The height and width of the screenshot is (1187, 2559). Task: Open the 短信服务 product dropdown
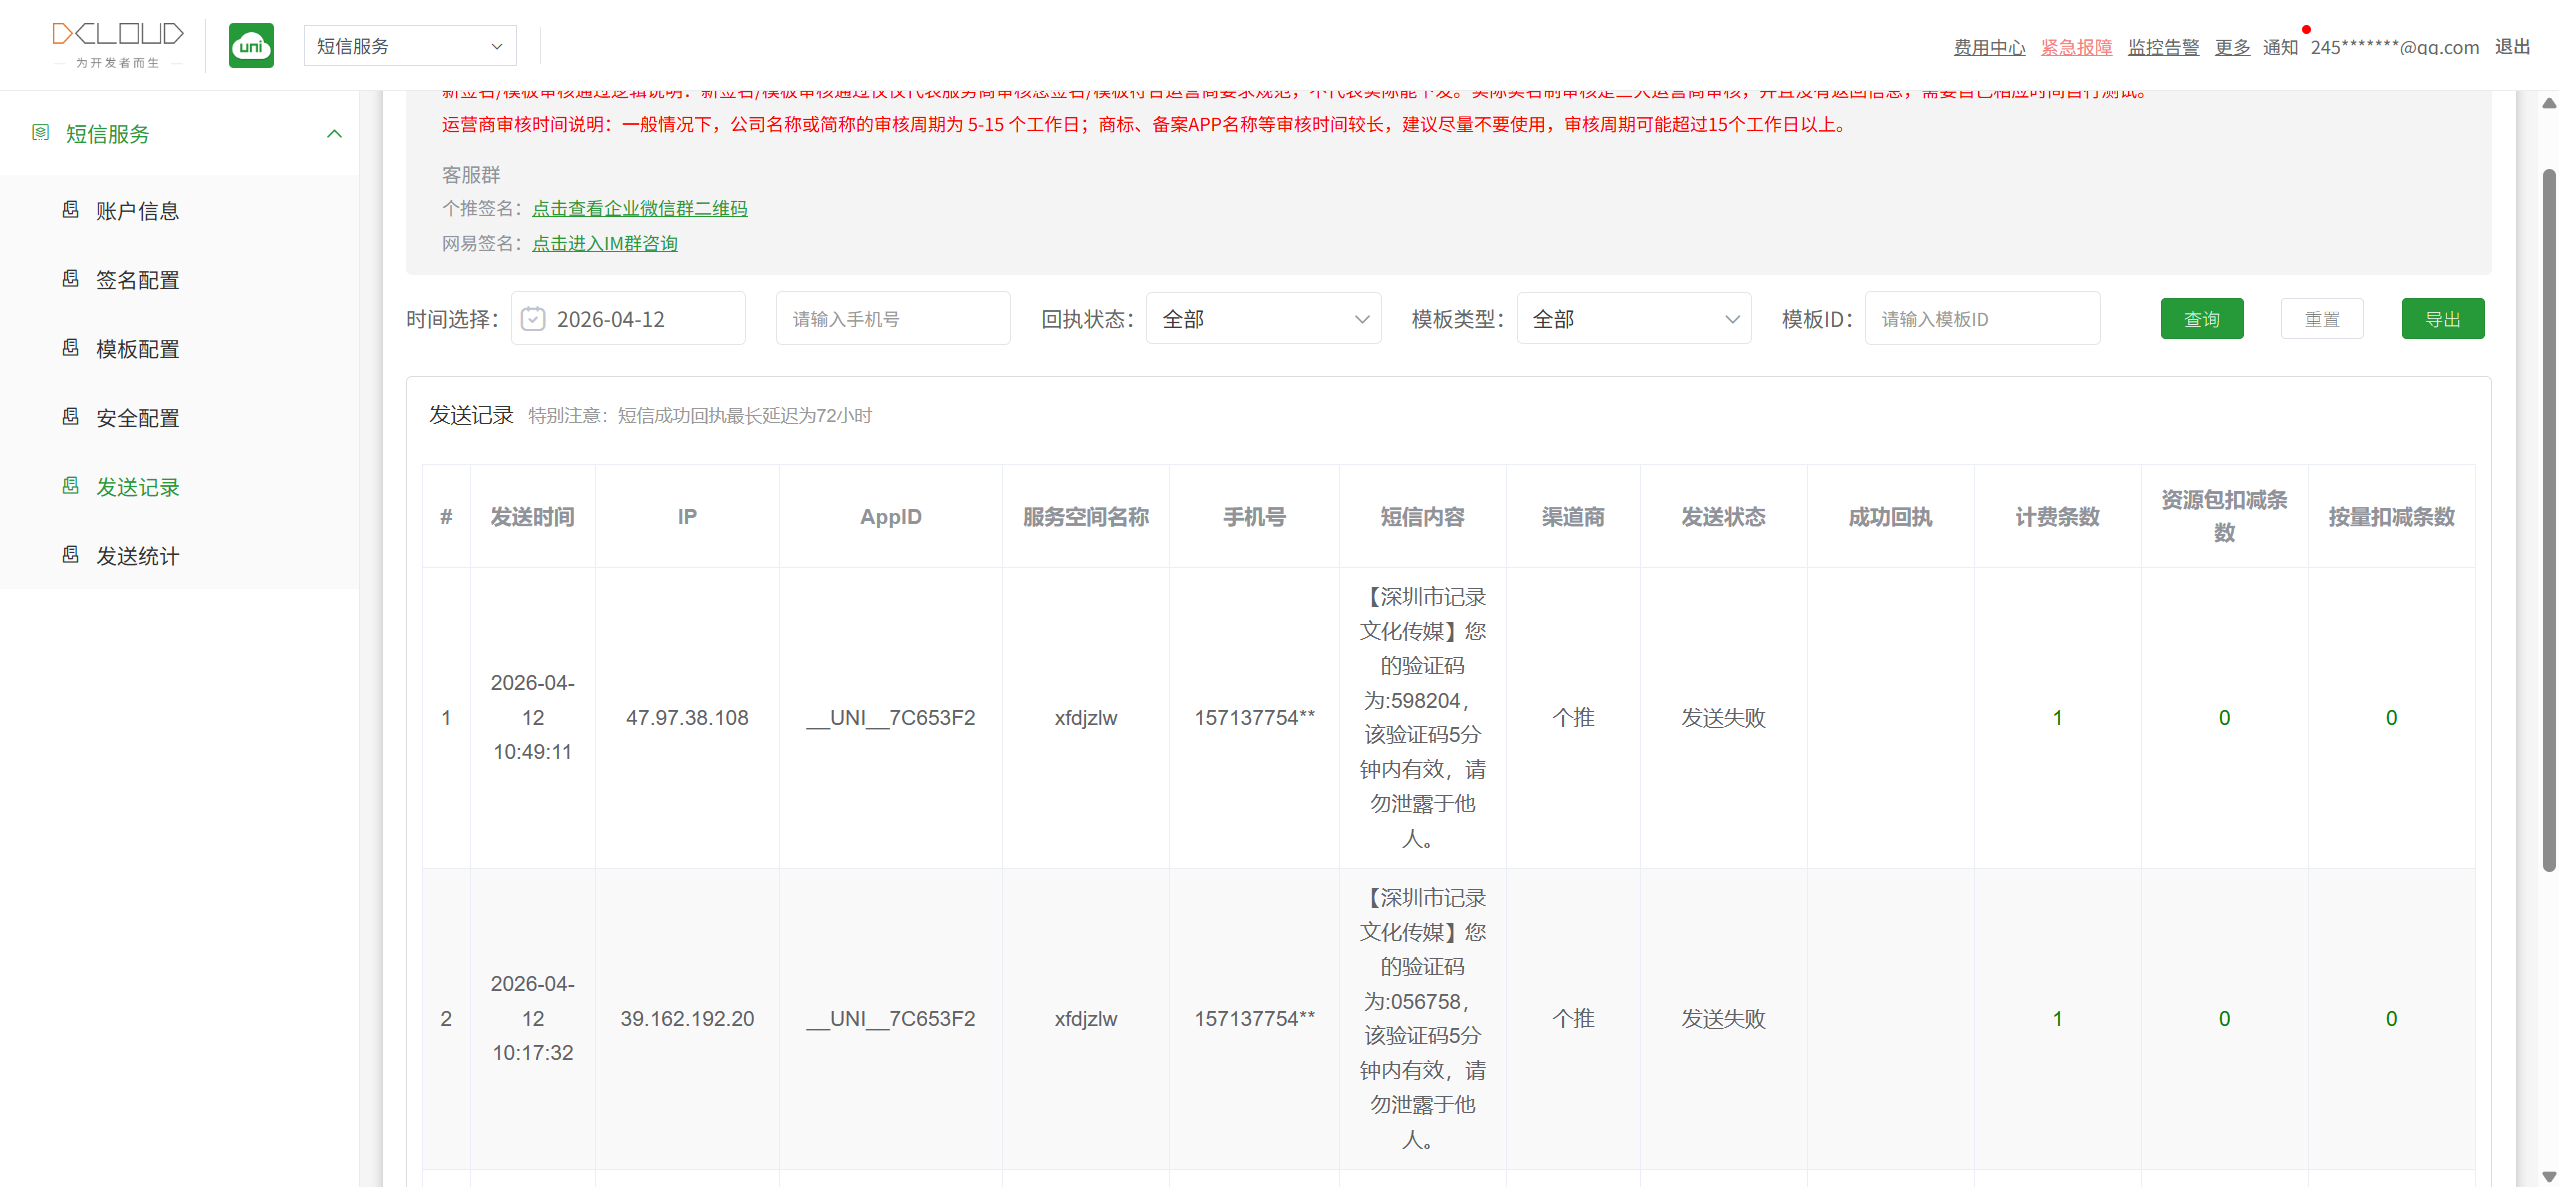(x=410, y=46)
